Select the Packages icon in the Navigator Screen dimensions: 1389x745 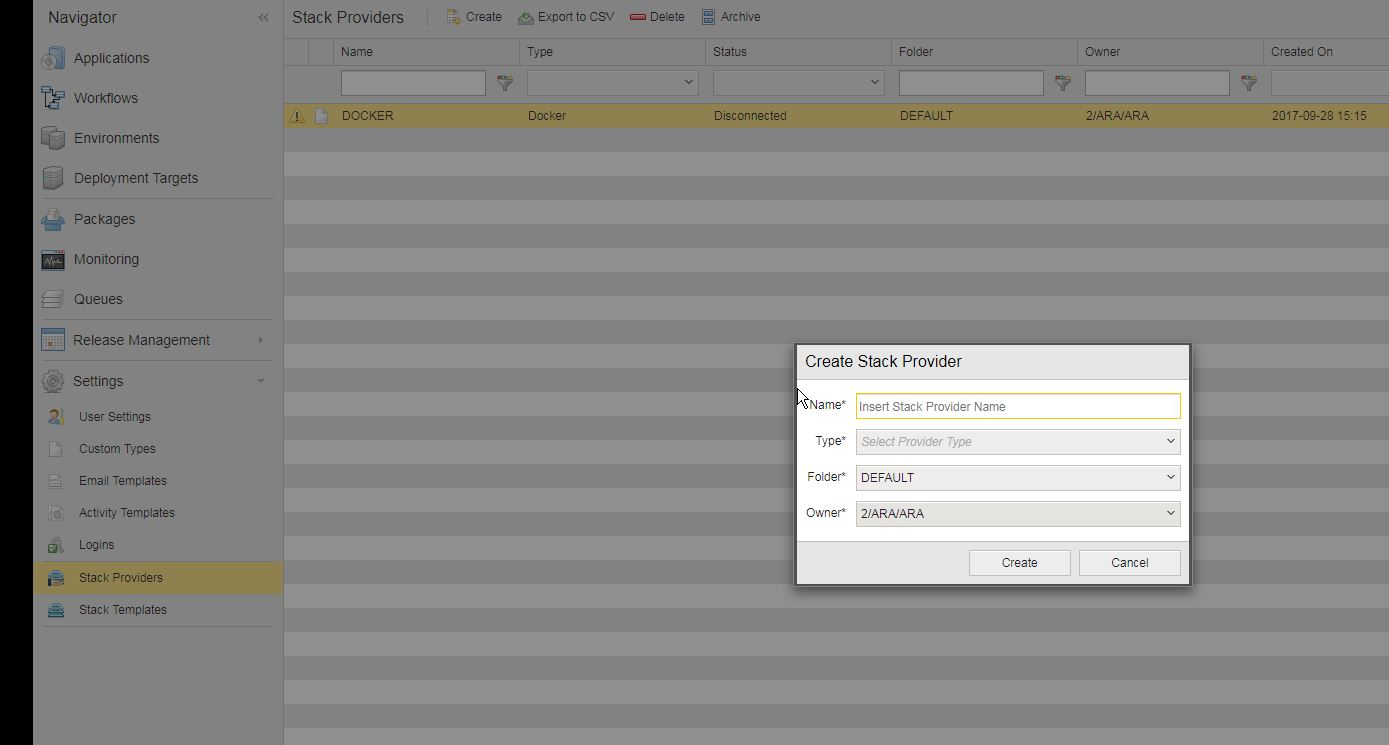(52, 219)
